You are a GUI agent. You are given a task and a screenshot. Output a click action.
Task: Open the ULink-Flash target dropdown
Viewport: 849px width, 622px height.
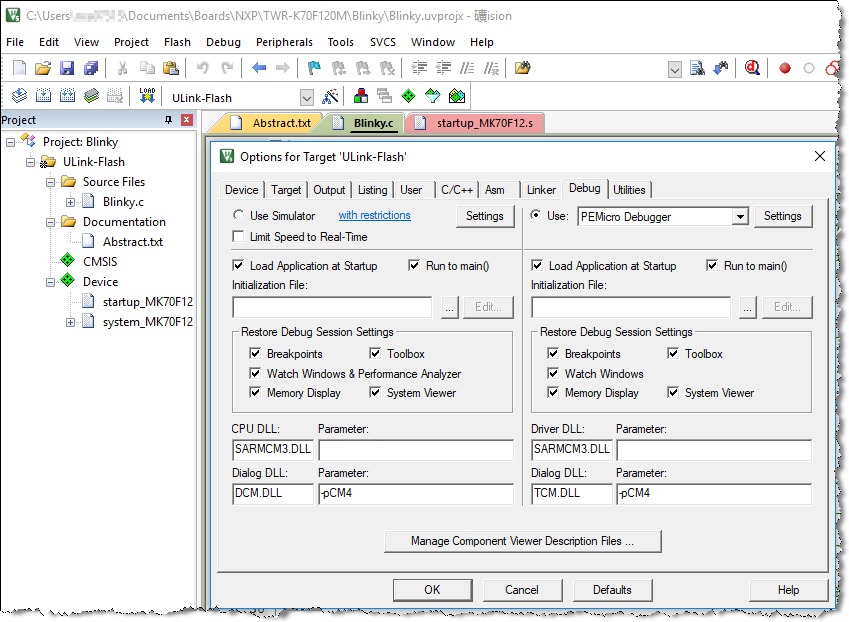(306, 97)
